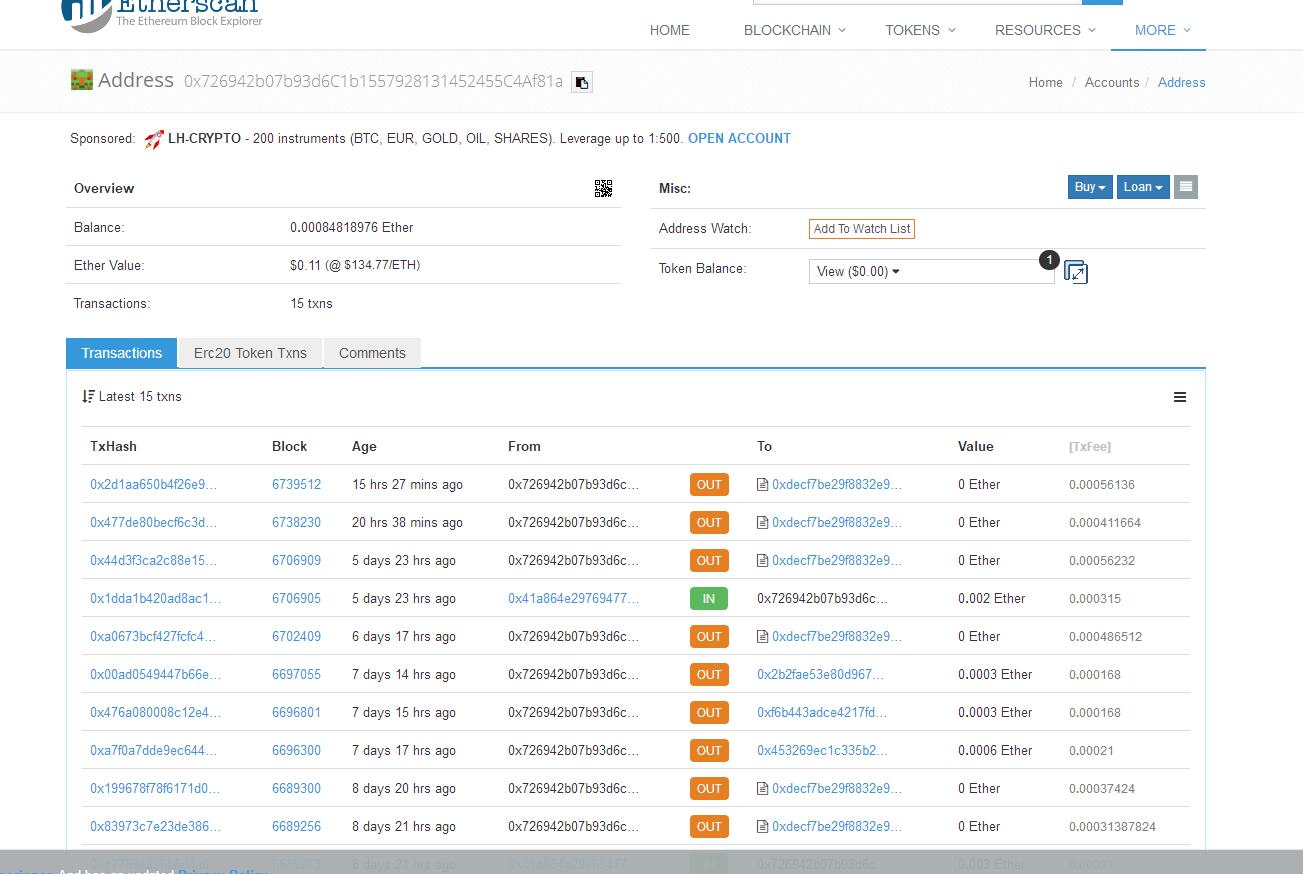Open the TOKENS menu dropdown
1303x874 pixels.
point(920,30)
